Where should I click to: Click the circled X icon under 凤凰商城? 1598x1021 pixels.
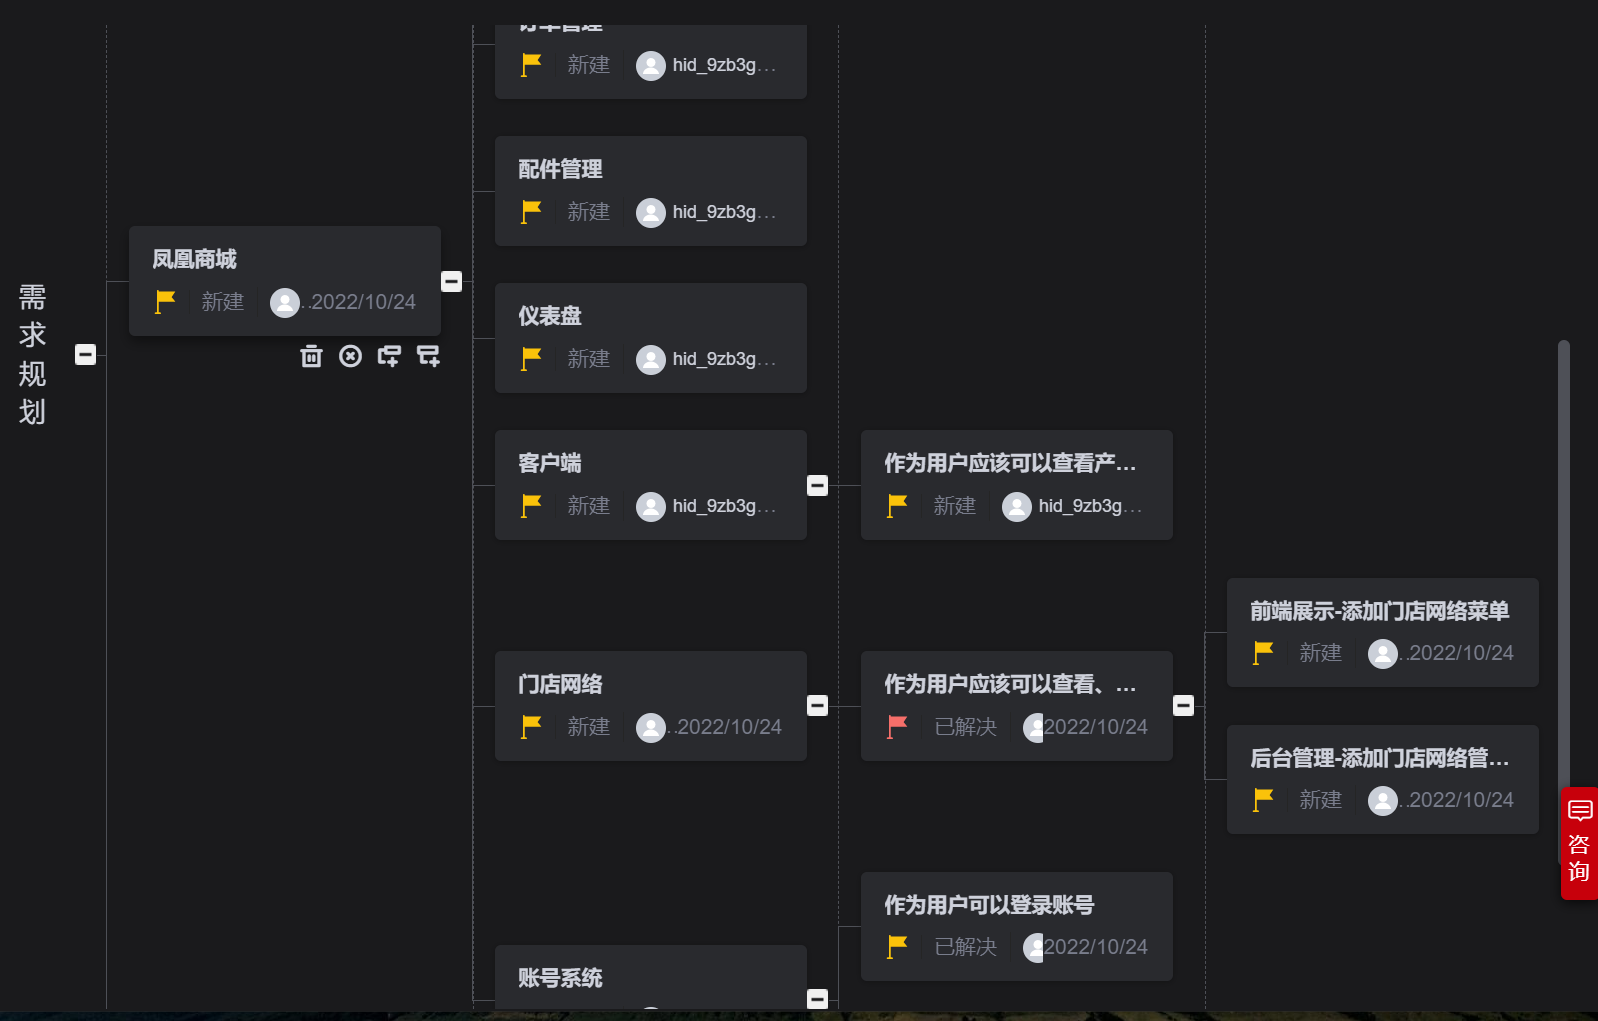(350, 356)
